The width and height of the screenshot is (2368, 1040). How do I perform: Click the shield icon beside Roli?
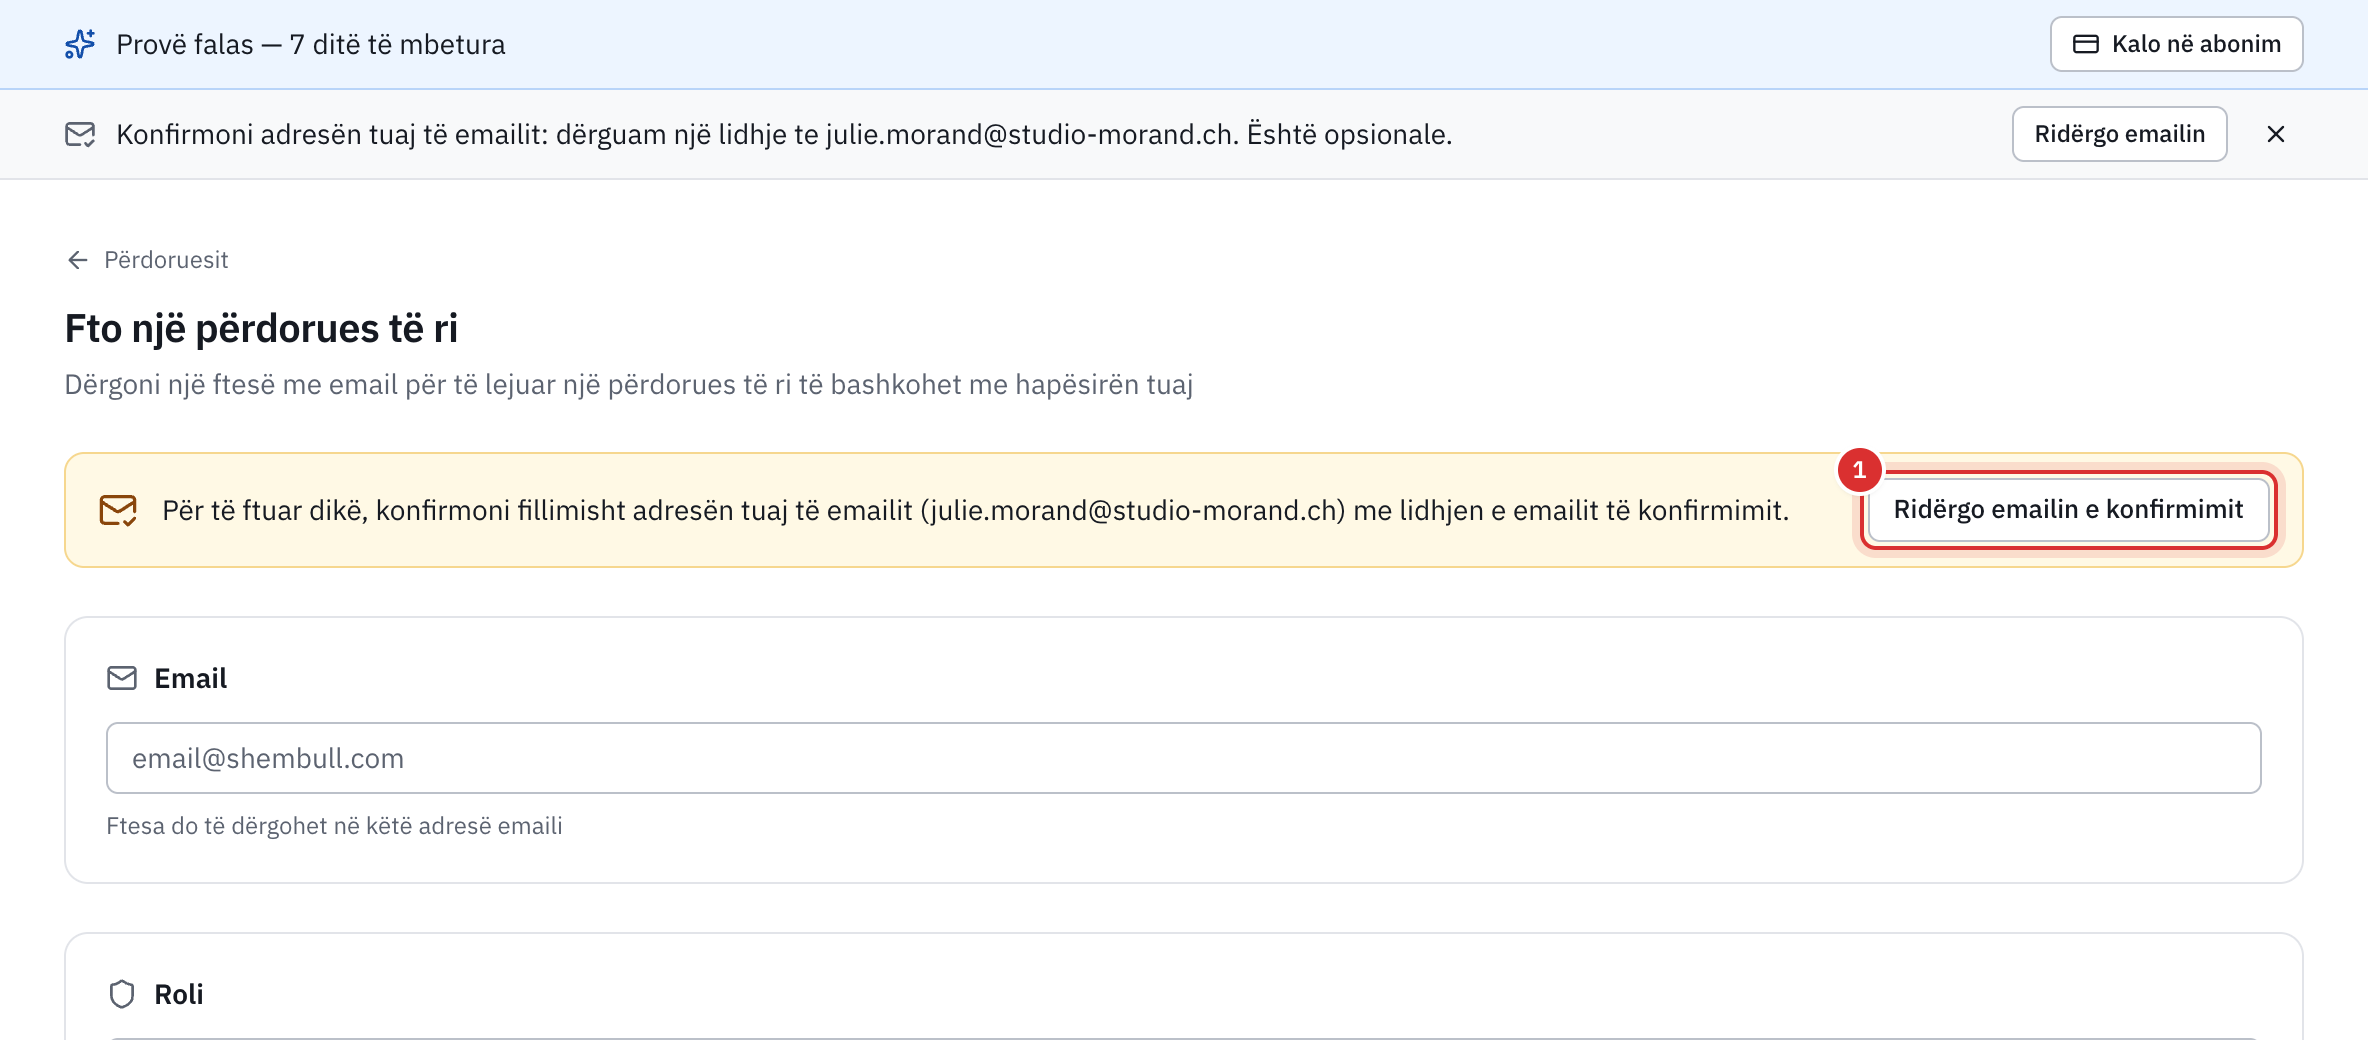(x=122, y=994)
